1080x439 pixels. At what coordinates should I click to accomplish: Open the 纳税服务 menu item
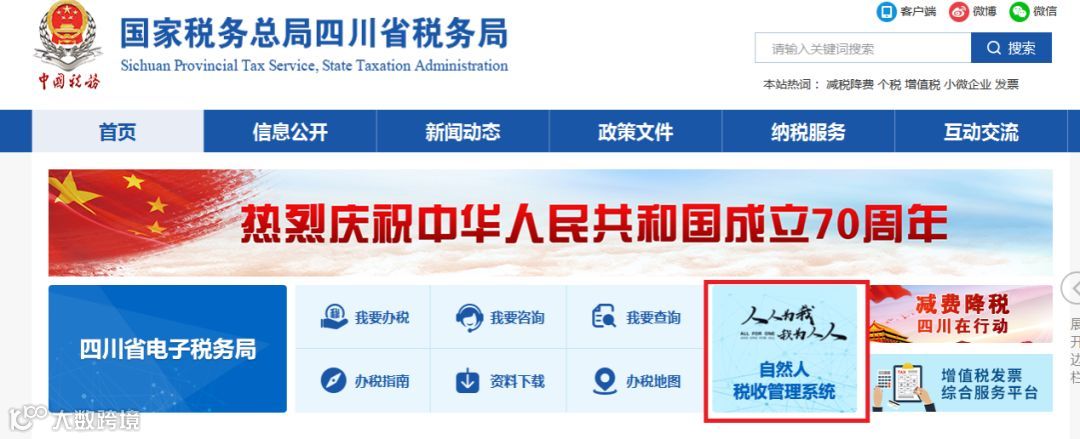click(808, 132)
